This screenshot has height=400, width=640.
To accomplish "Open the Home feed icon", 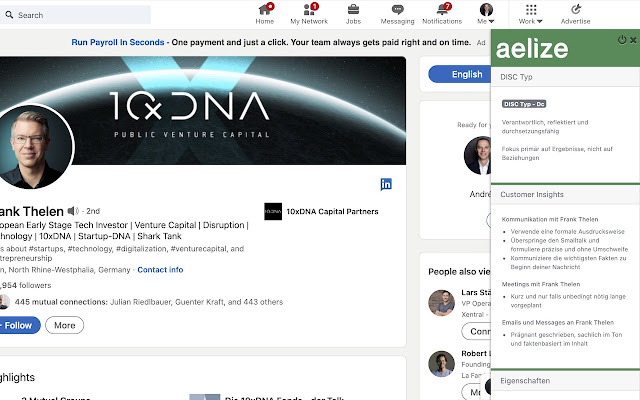I will click(x=265, y=13).
